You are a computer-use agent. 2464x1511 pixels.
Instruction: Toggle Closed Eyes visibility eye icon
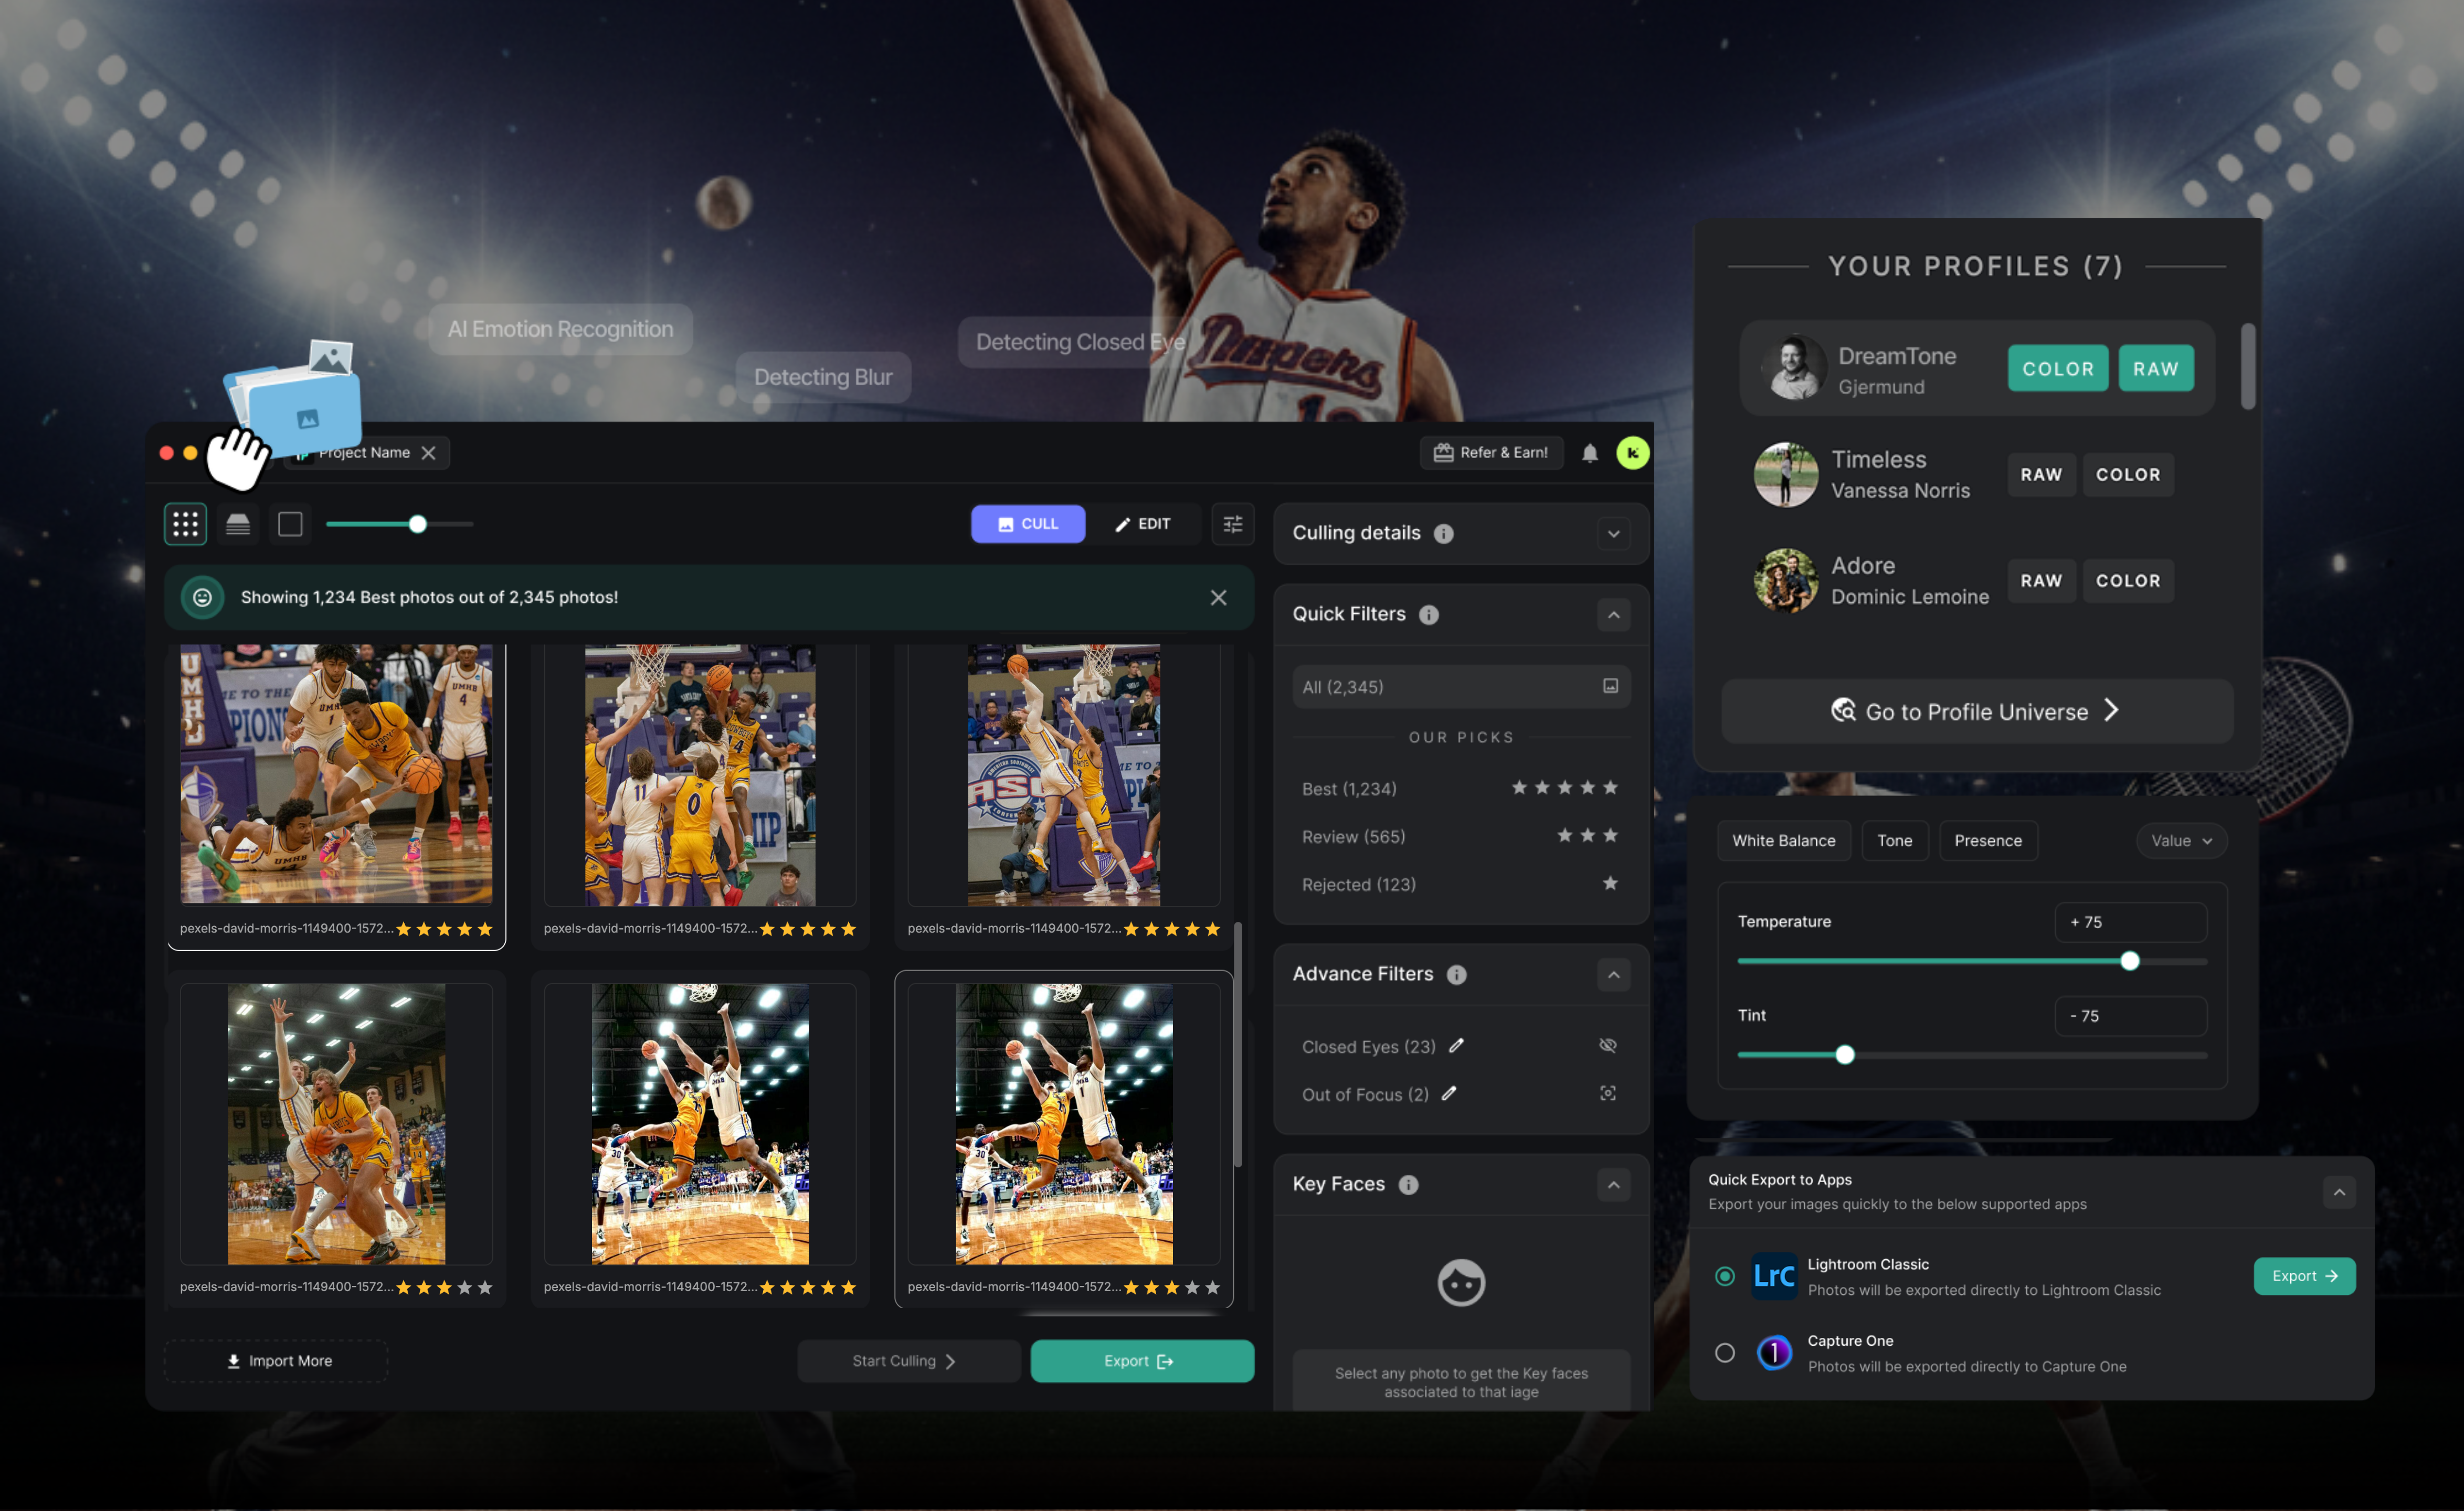(1607, 1046)
